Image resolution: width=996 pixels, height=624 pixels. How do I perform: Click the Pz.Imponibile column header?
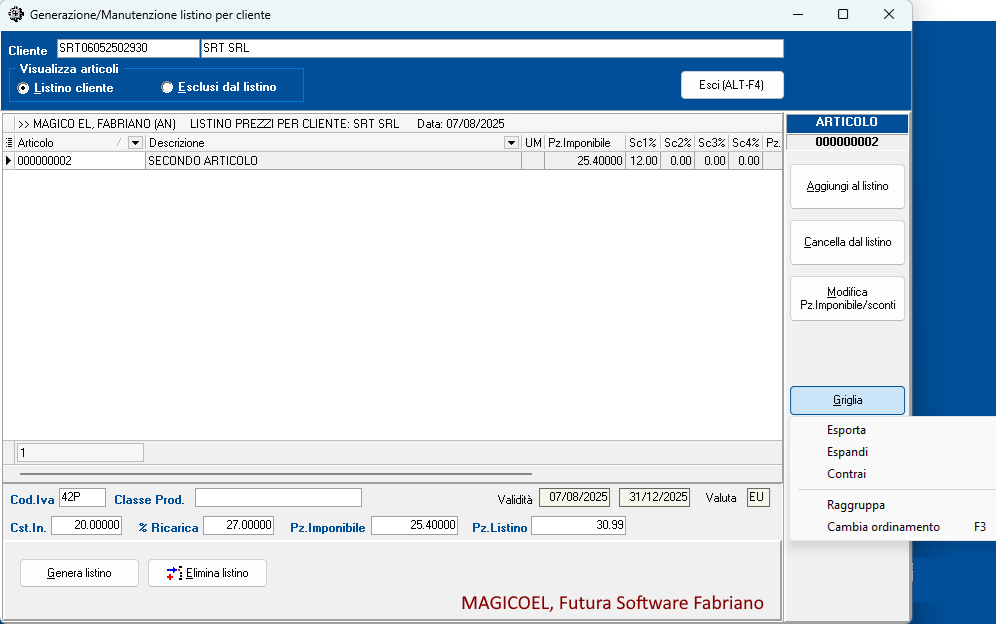pos(584,143)
